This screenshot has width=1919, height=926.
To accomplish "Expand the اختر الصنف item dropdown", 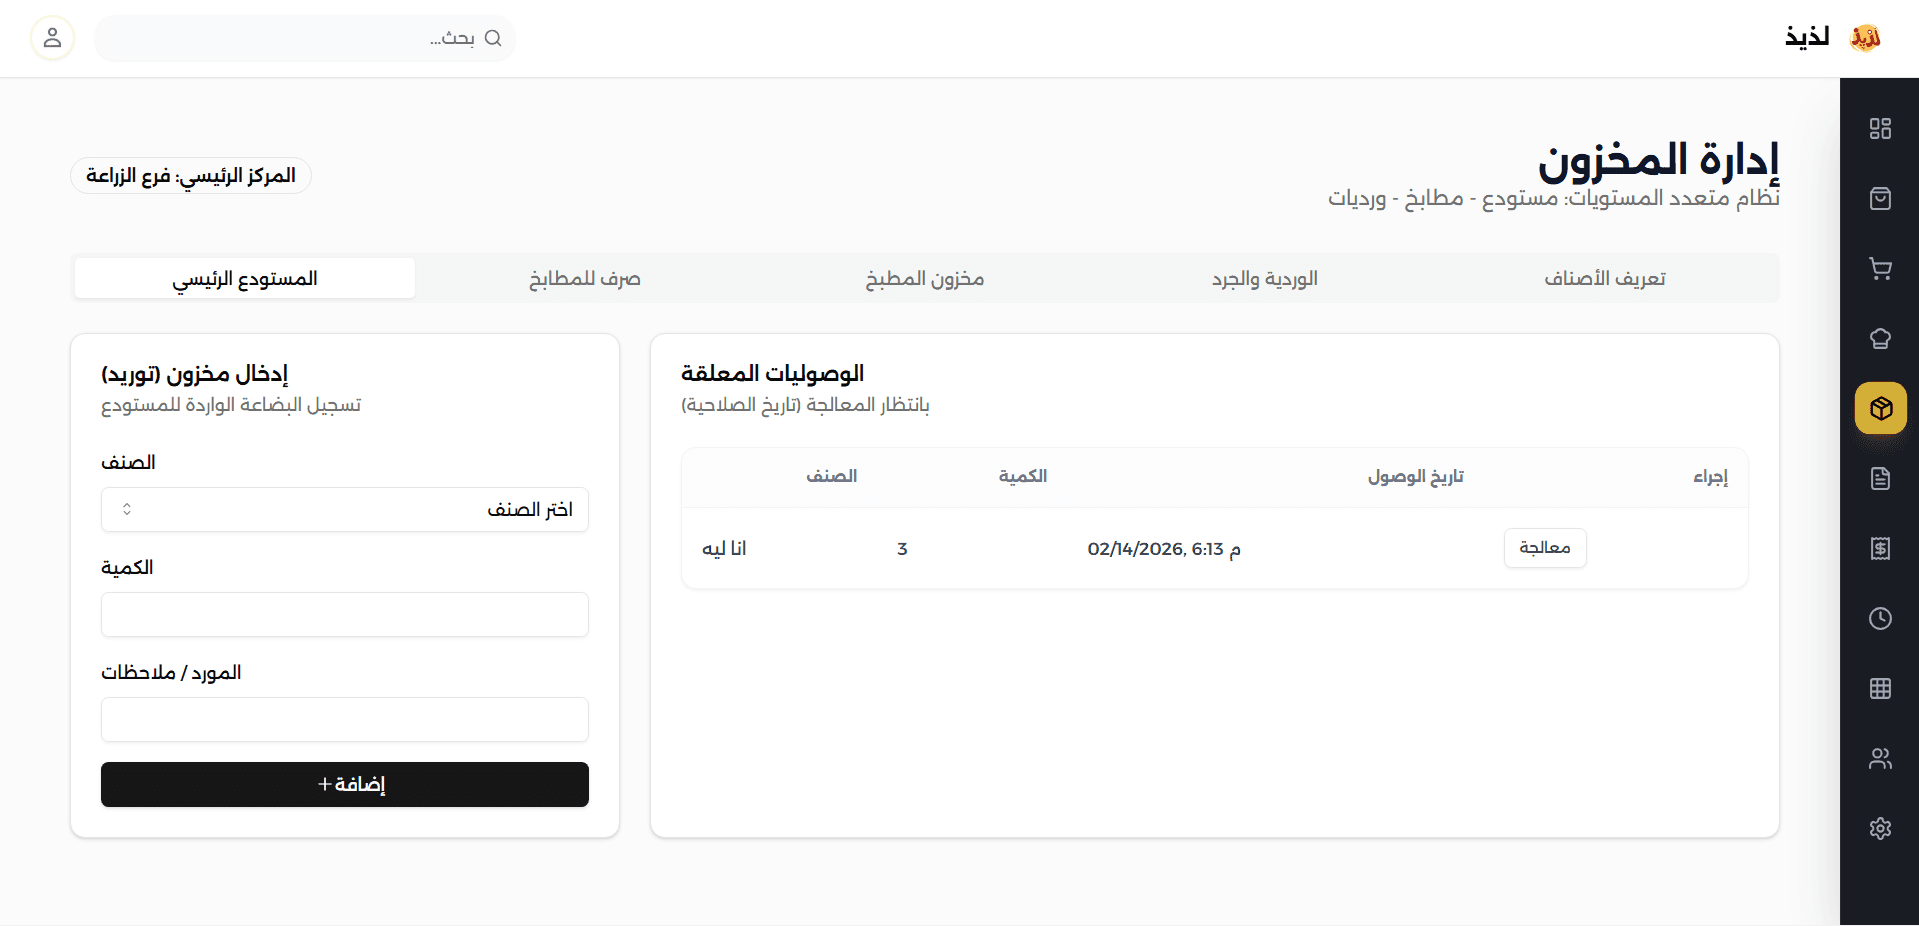I will pos(345,510).
